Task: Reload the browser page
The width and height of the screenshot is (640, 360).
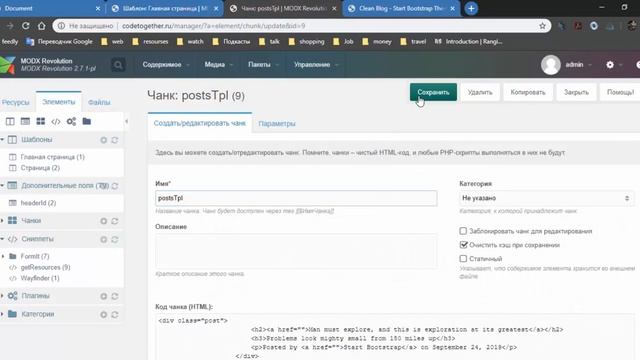Action: [25, 26]
